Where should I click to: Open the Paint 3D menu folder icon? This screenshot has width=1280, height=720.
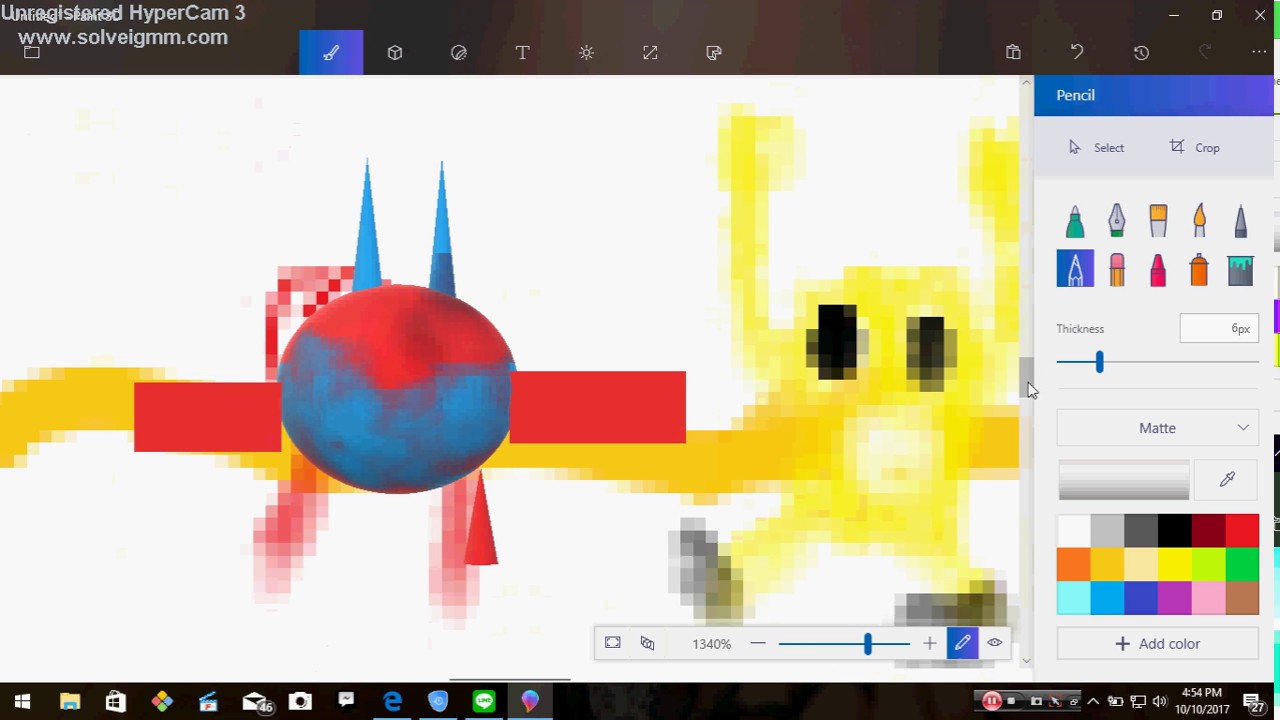click(x=32, y=53)
